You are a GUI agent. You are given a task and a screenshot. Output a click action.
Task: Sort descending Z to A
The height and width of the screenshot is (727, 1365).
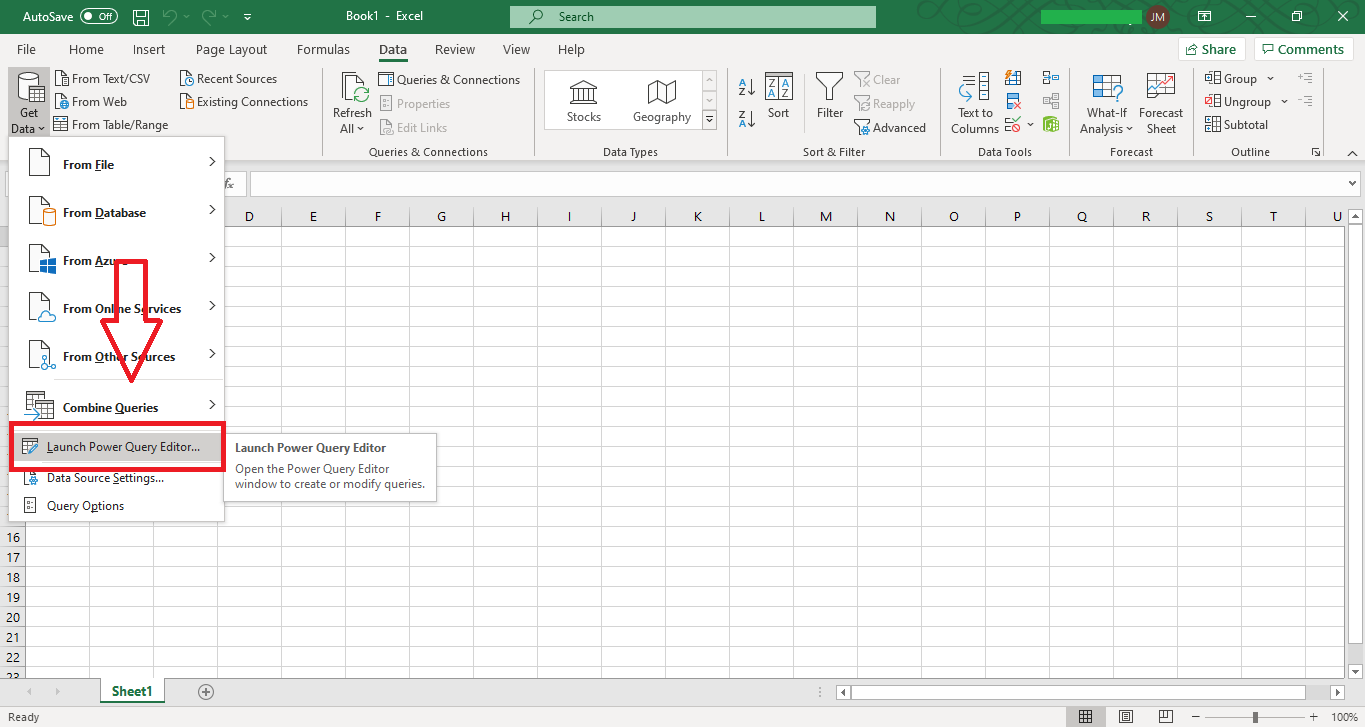tap(747, 119)
